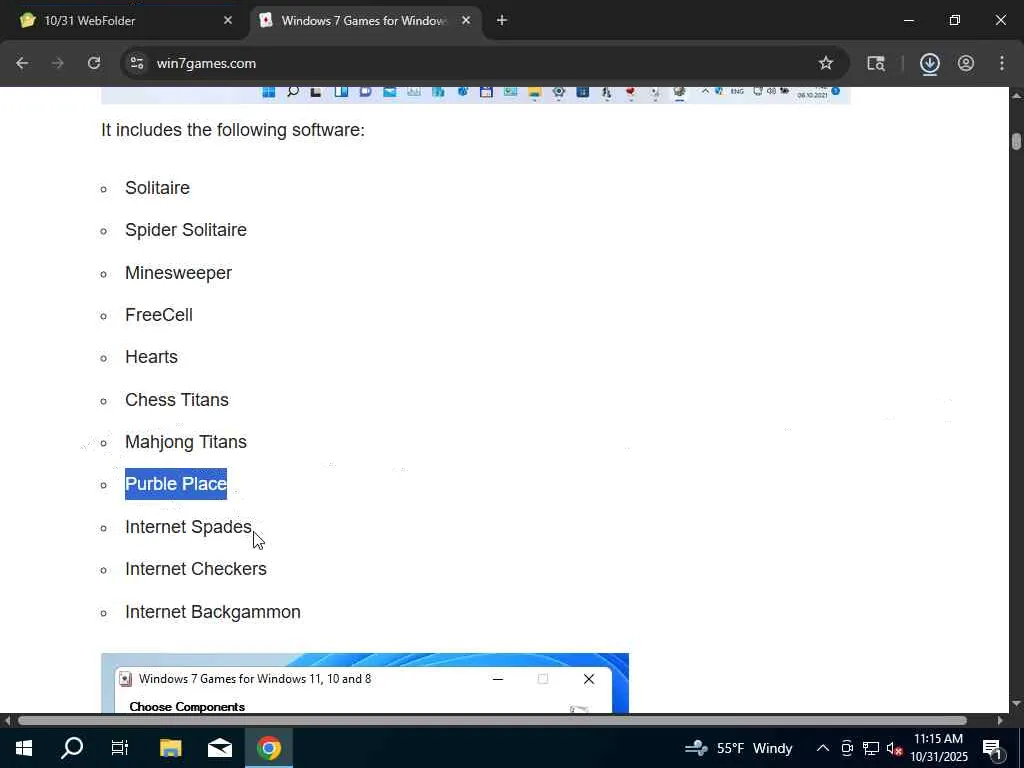1024x768 pixels.
Task: Click the highlighted "Purble Place" text
Action: click(176, 484)
